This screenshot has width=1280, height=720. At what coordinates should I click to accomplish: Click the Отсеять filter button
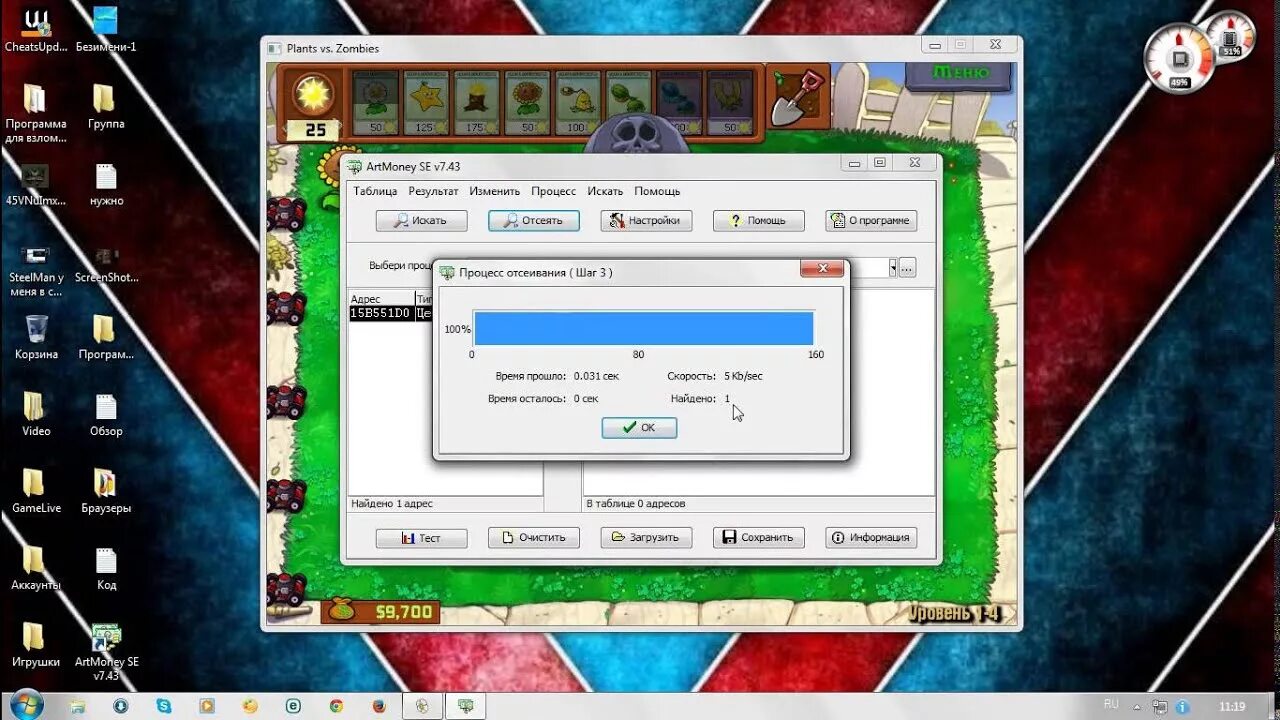pos(534,220)
